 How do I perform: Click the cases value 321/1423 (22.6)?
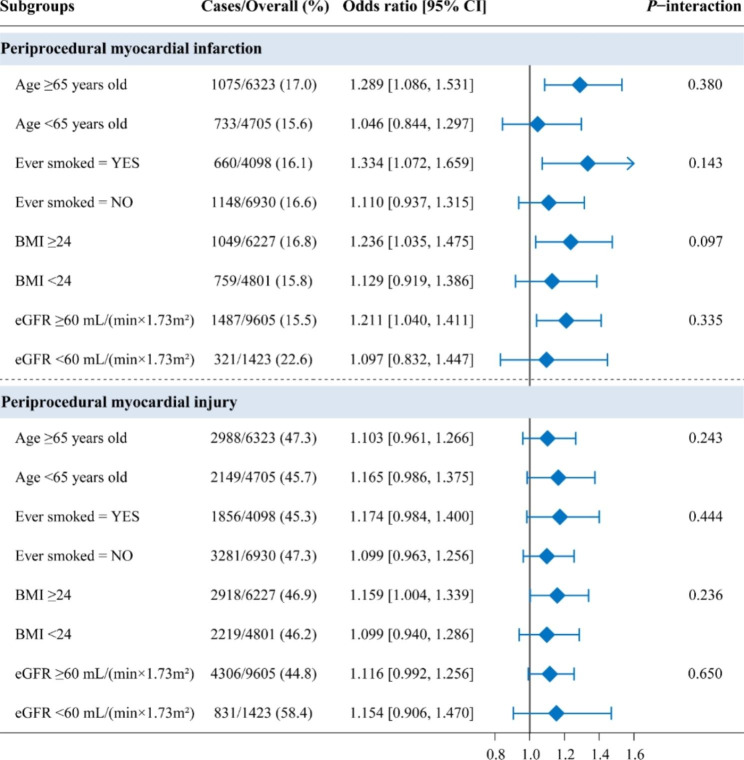pos(262,359)
